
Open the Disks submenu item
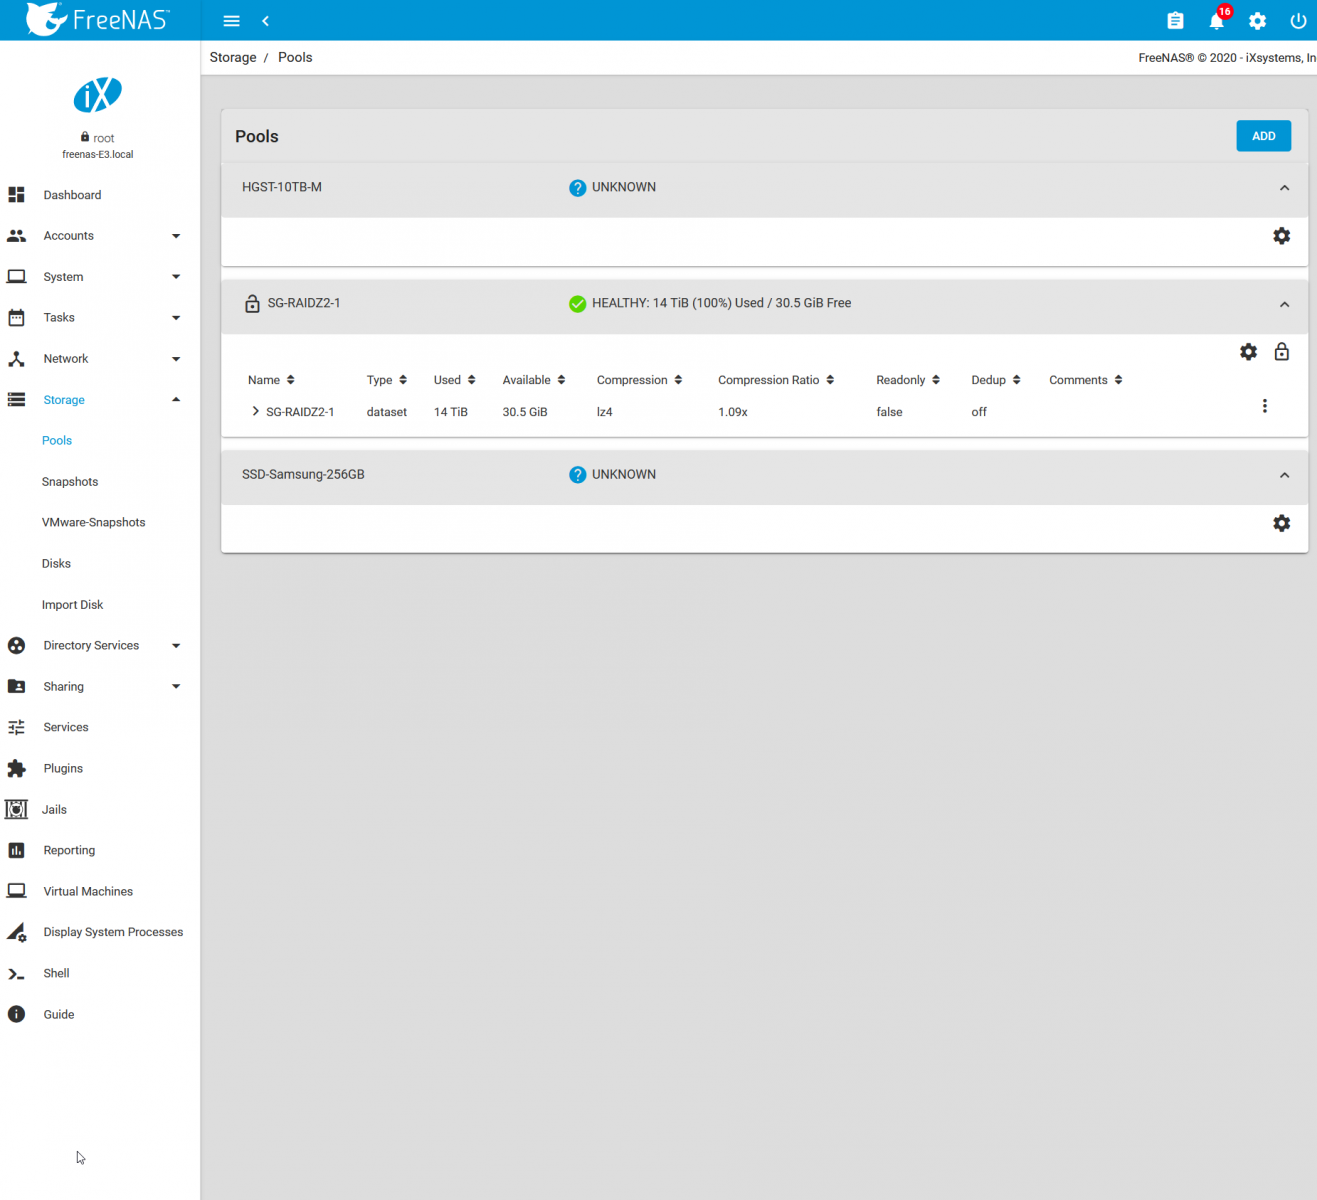pyautogui.click(x=56, y=563)
